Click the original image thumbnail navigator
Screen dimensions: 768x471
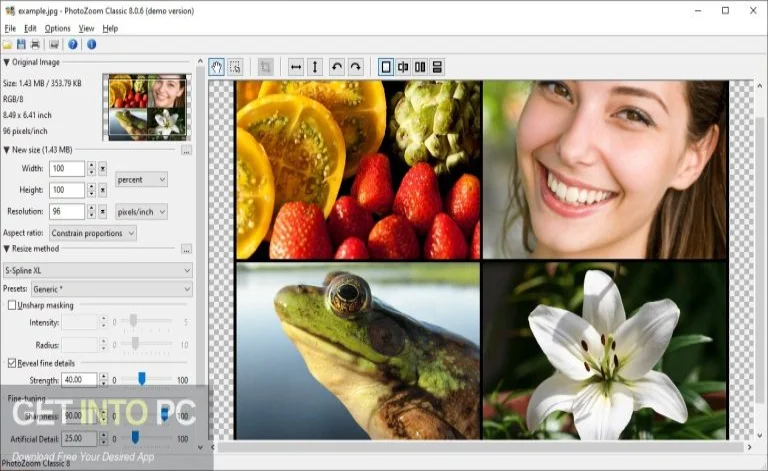click(147, 107)
